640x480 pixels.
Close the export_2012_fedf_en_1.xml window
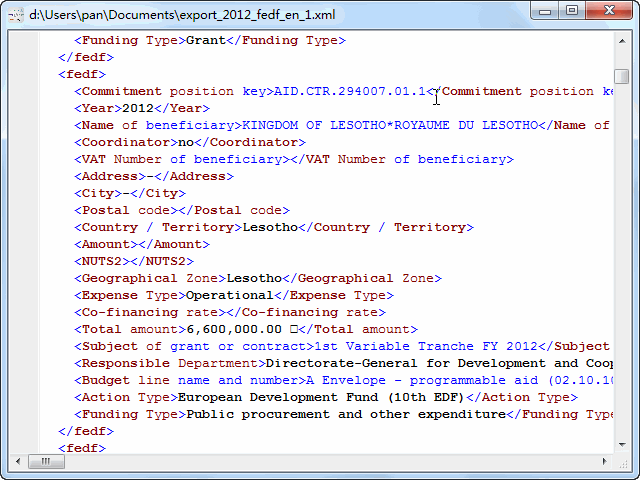coord(608,11)
